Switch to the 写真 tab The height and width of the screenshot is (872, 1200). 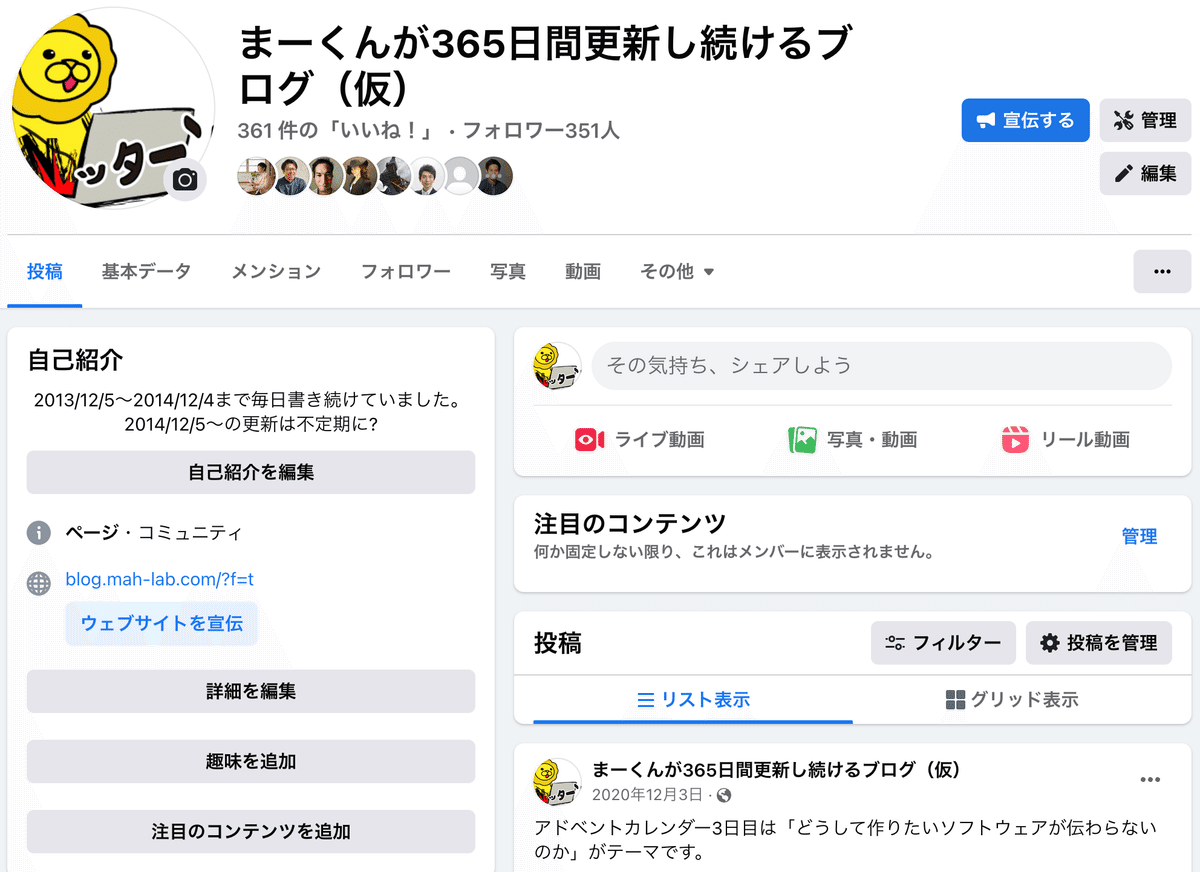coord(508,271)
